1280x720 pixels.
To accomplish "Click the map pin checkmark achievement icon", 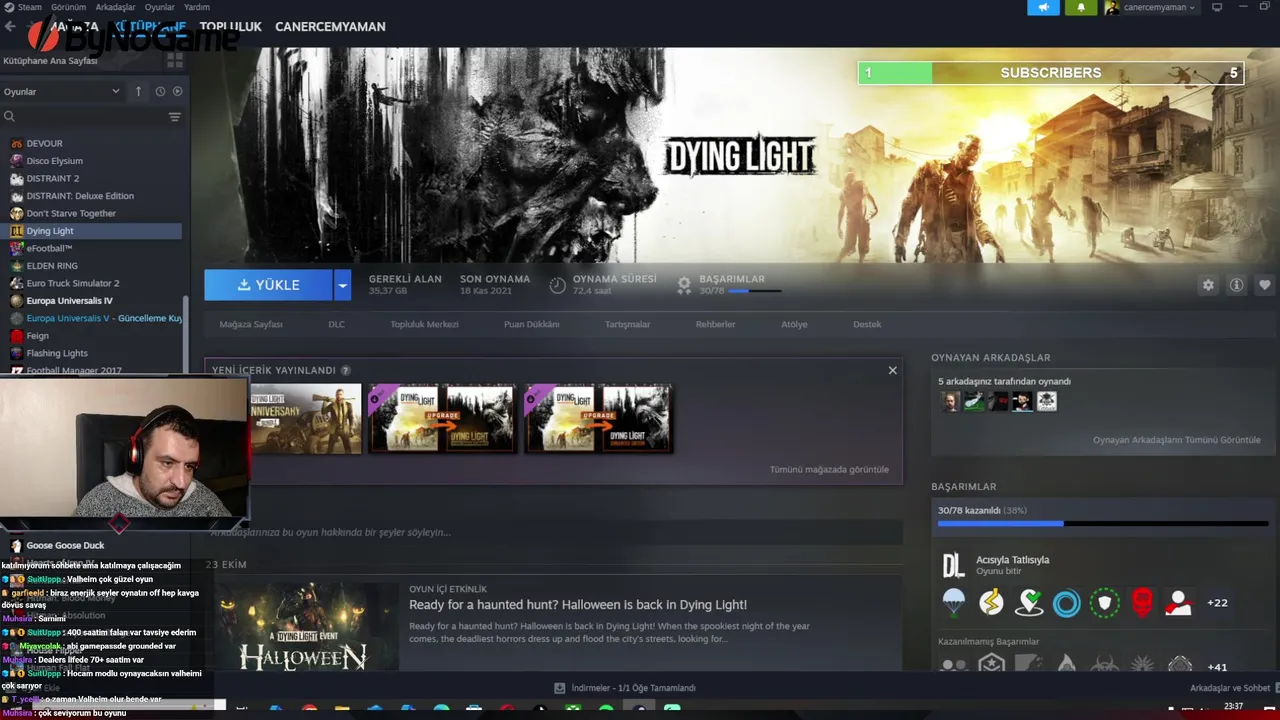I will tap(1029, 603).
